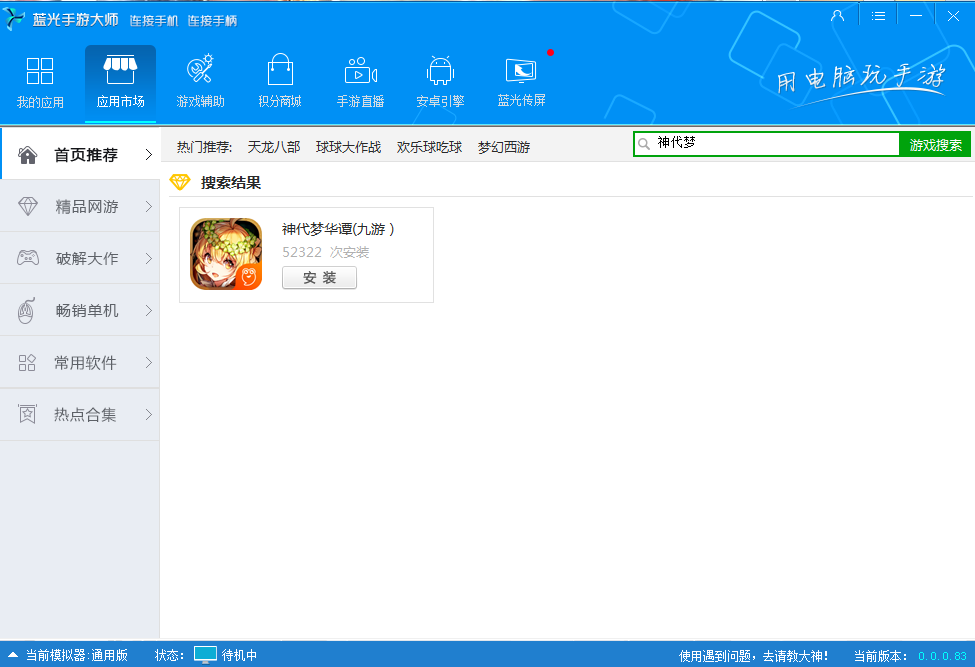
Task: Click the diamond icon for 精品网游
Action: [x=27, y=206]
